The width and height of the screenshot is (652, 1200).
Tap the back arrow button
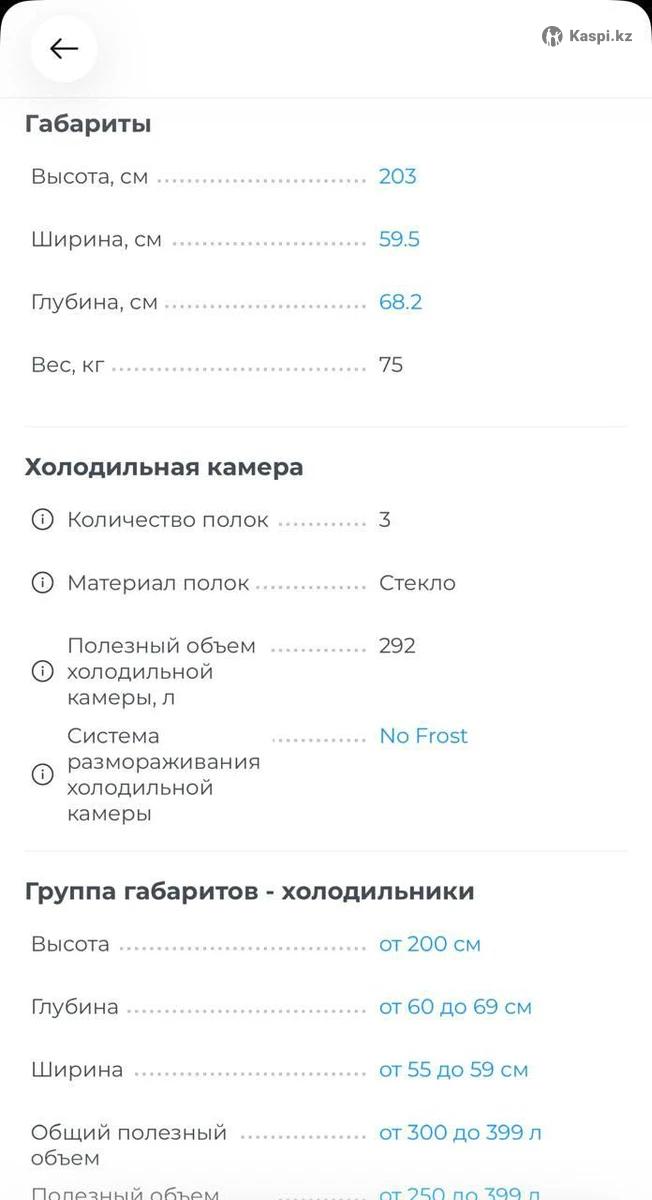[64, 49]
